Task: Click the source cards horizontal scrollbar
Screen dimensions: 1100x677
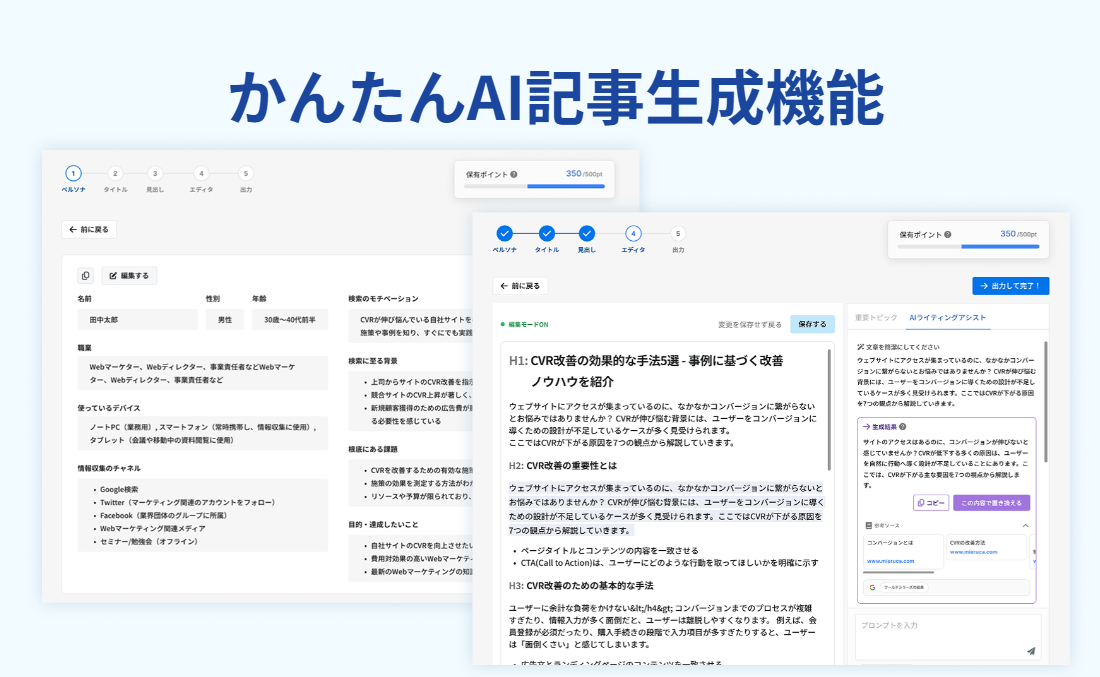Action: pyautogui.click(x=899, y=572)
